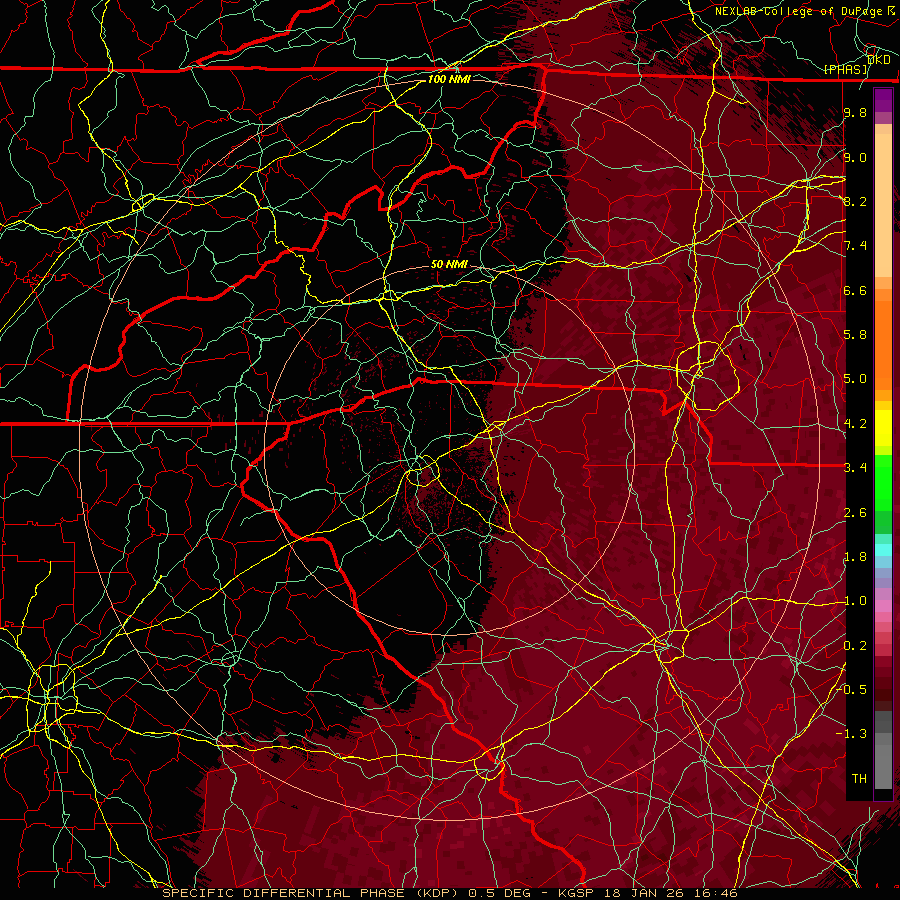
Task: Click the 0.2 value on the scale
Action: (855, 646)
